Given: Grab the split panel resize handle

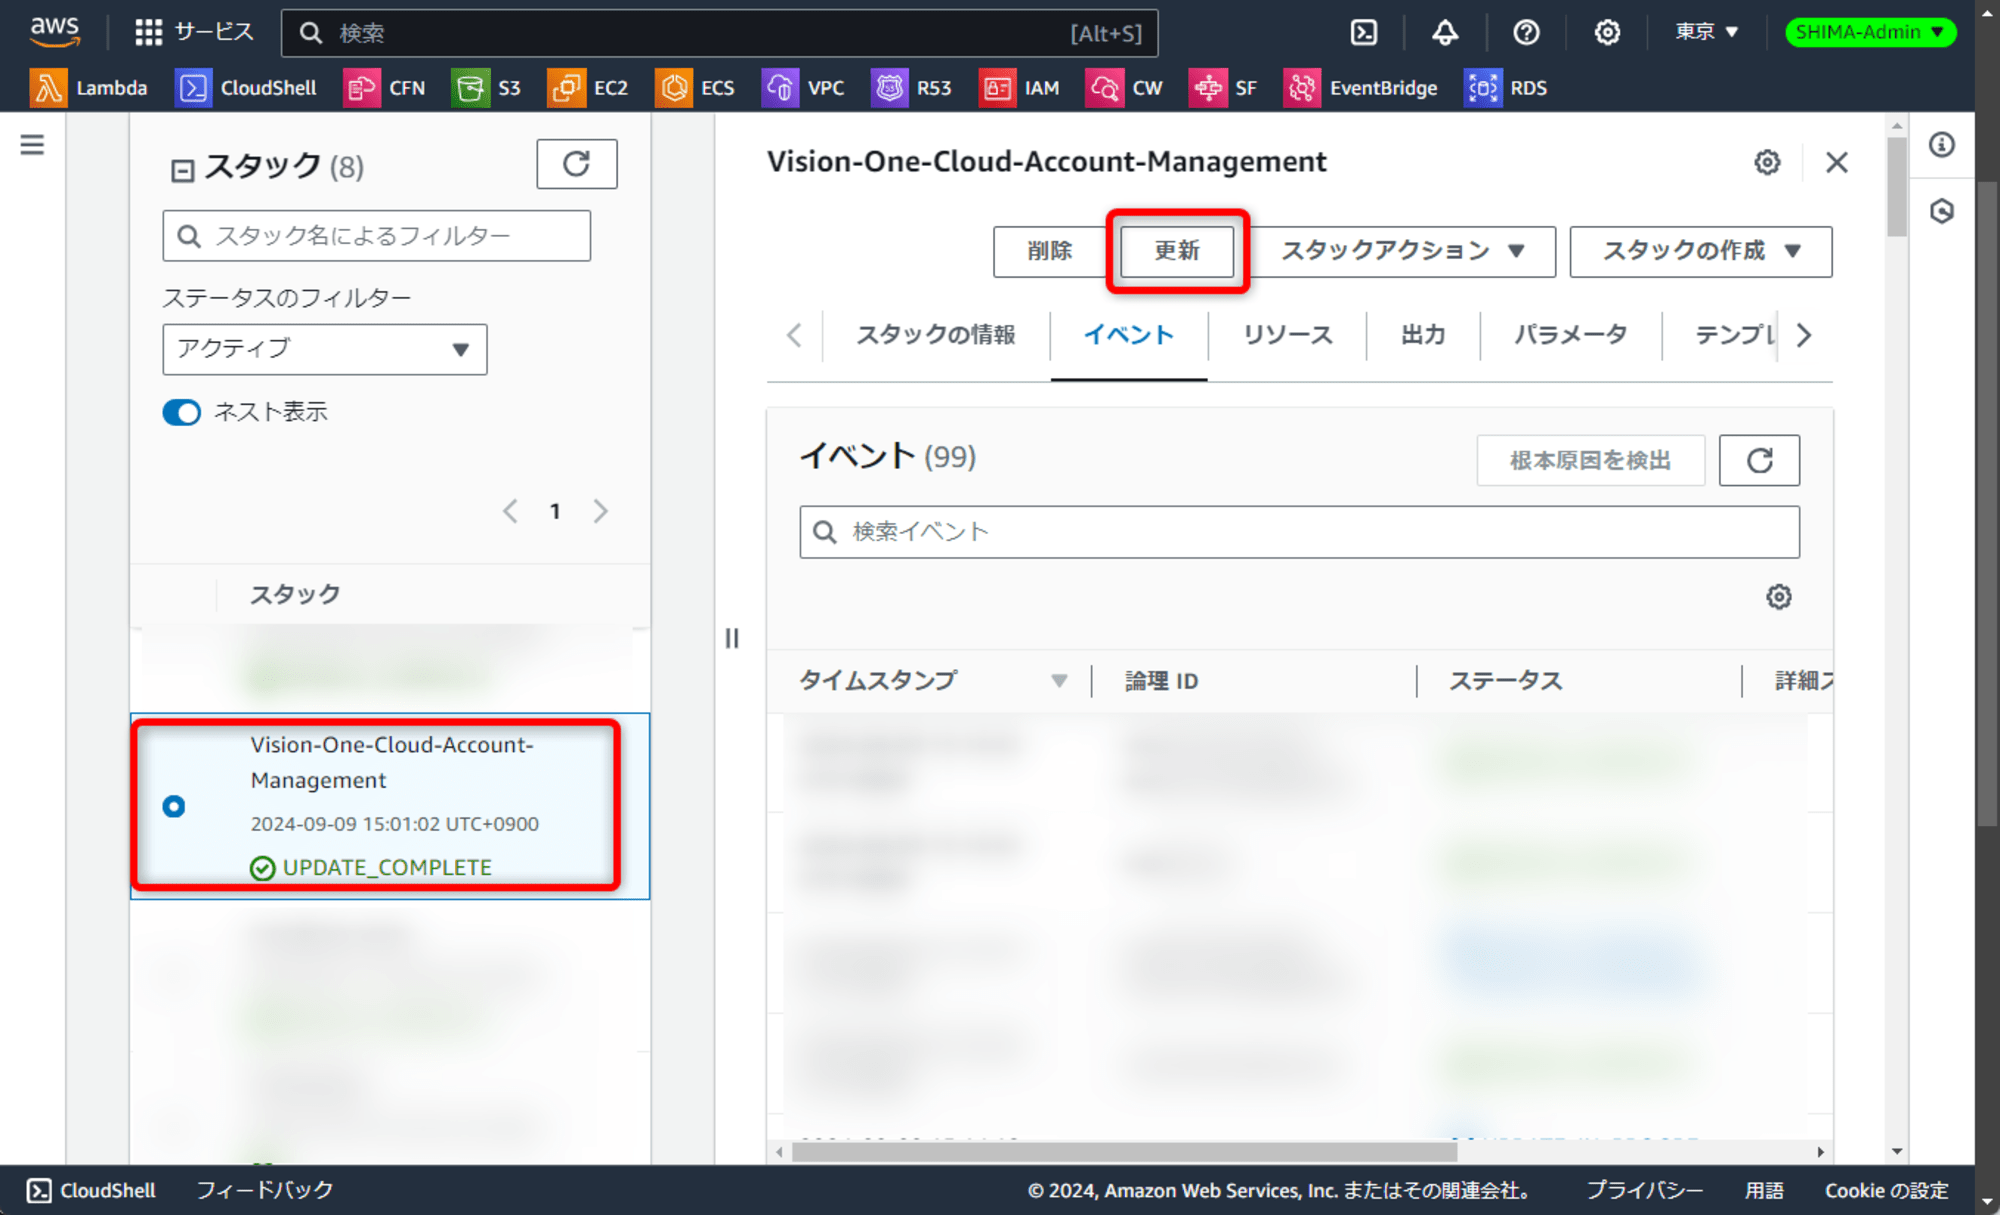Looking at the screenshot, I should (x=732, y=638).
